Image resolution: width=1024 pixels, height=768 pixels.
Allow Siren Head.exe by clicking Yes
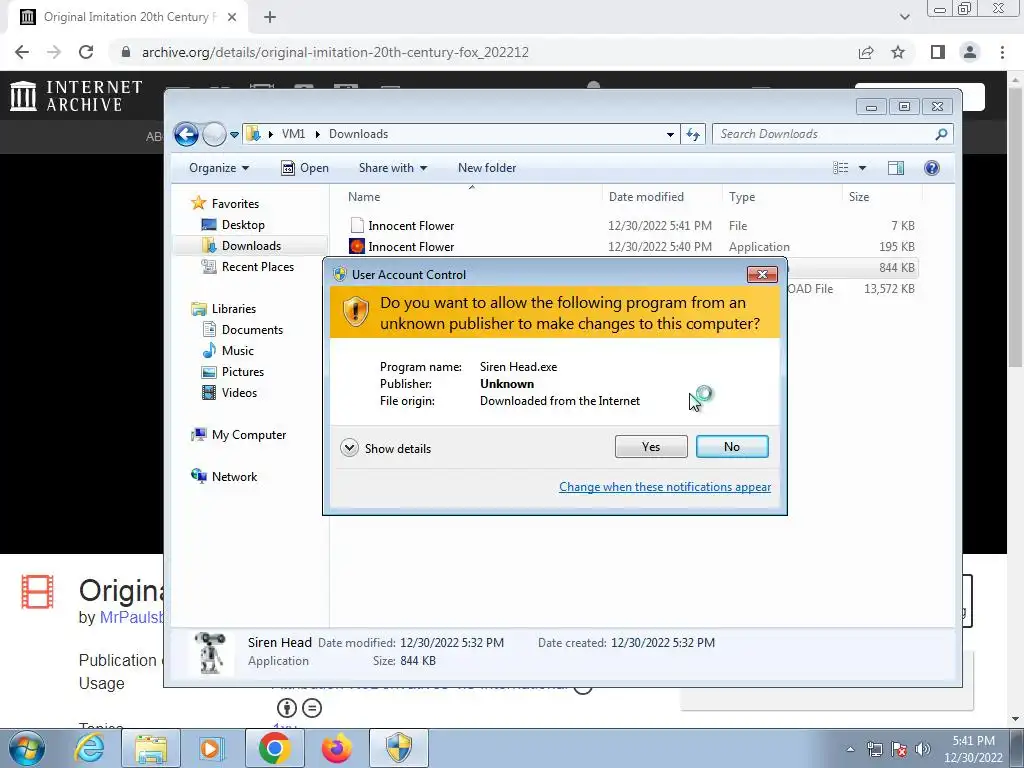[x=650, y=447]
